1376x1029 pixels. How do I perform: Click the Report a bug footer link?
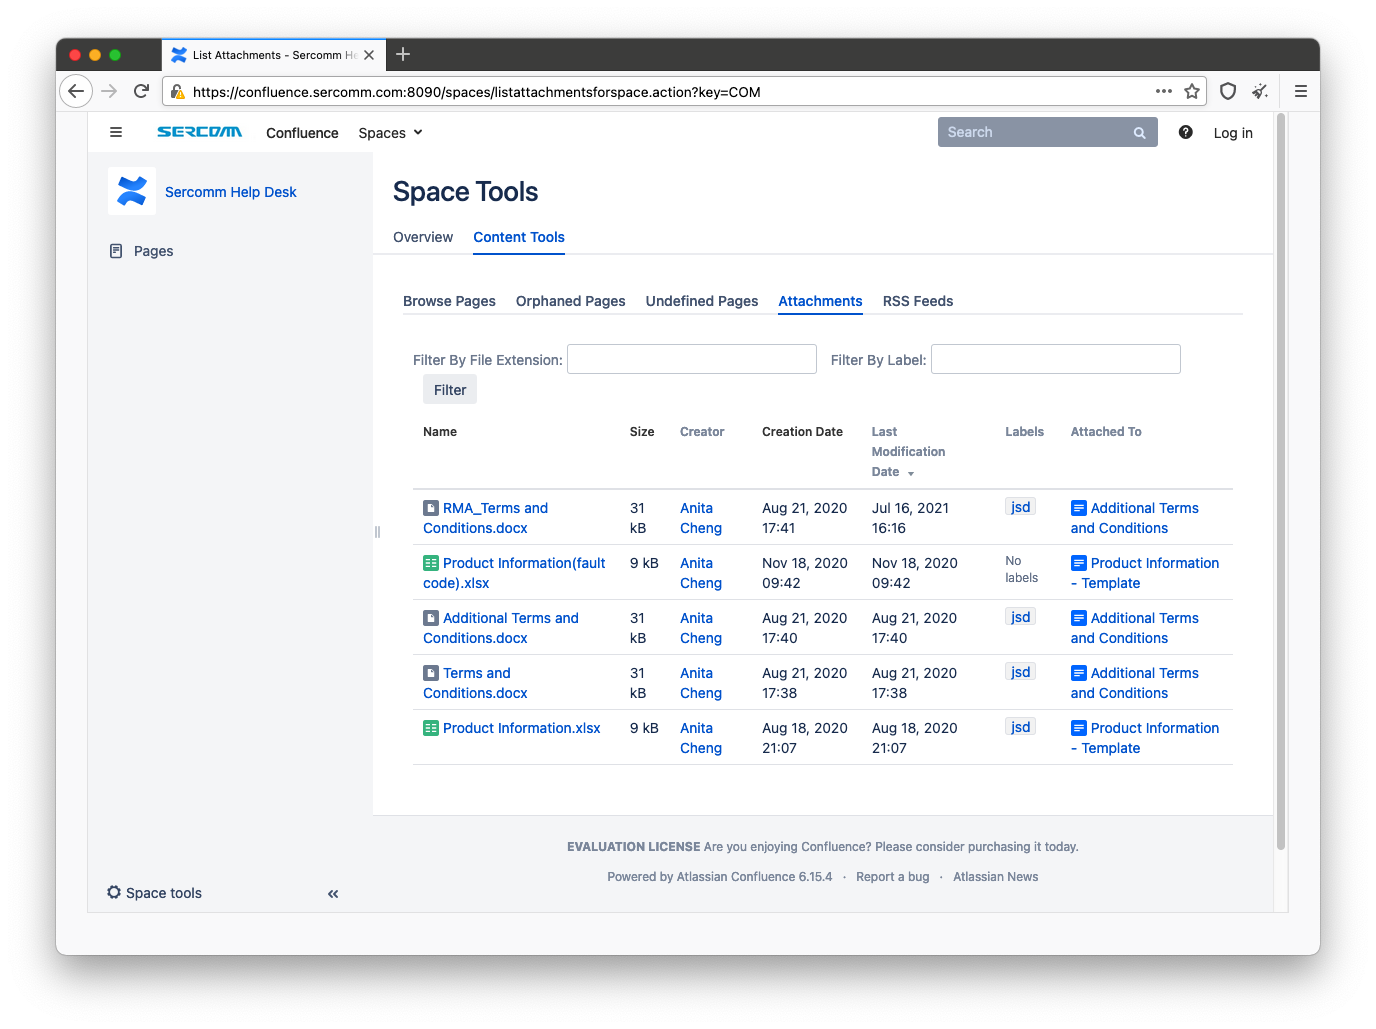pyautogui.click(x=892, y=877)
